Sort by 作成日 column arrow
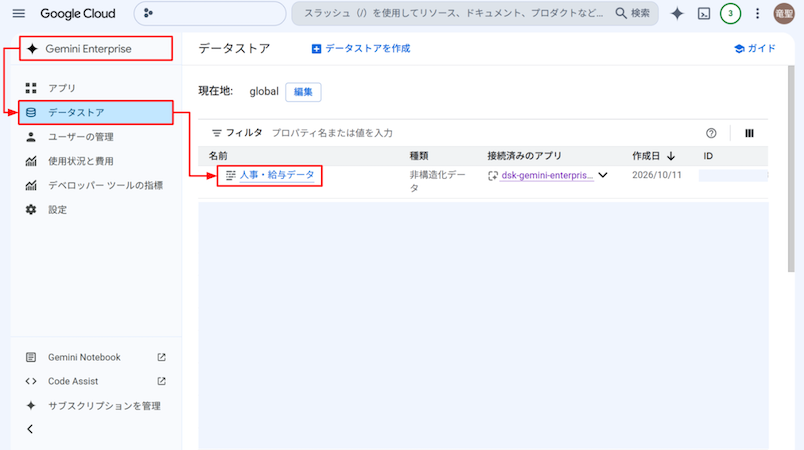The height and width of the screenshot is (450, 804). [x=671, y=156]
